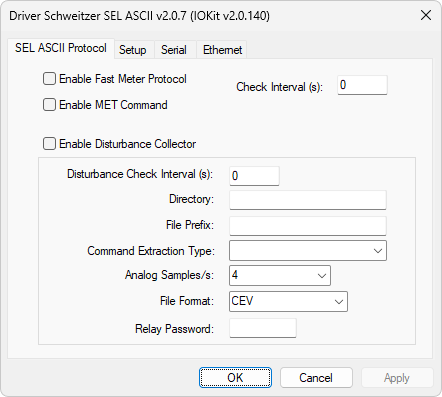442x397 pixels.
Task: Click the Relay Password field
Action: [x=263, y=328]
